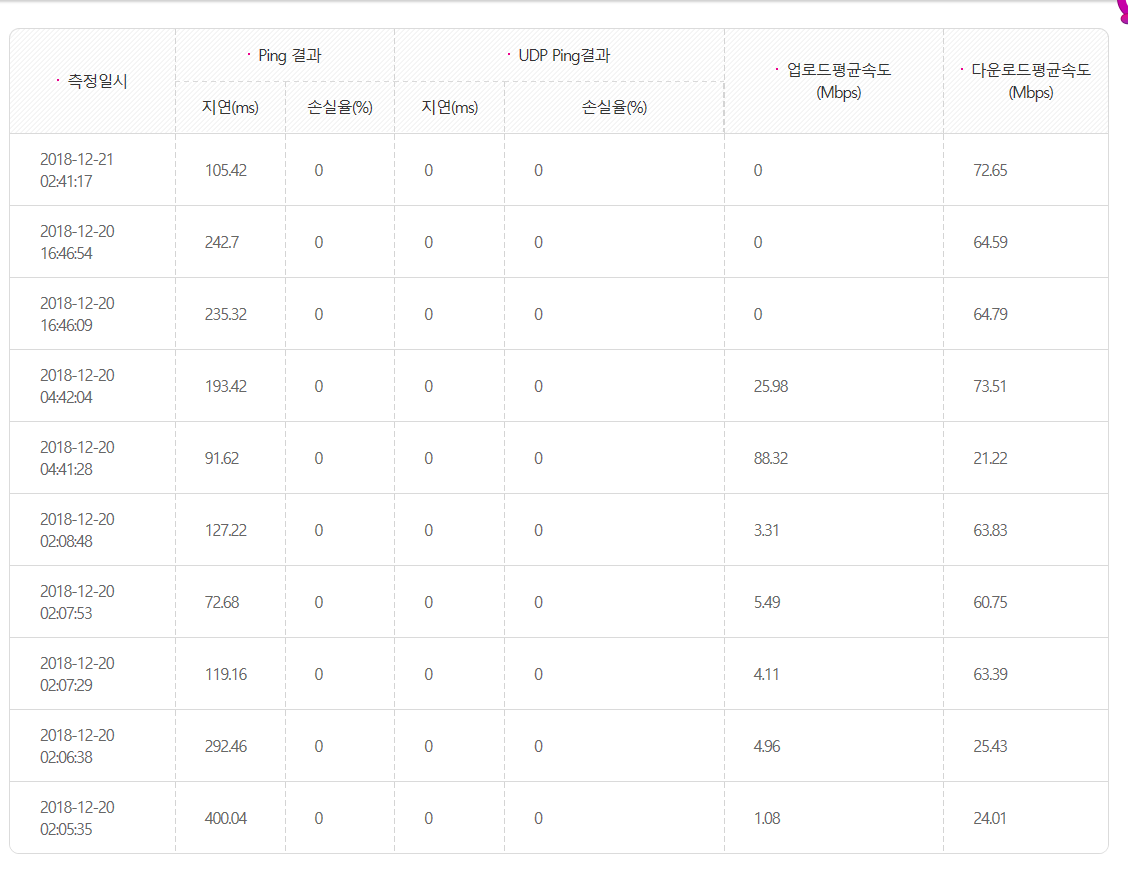Select the 88.32 upload speed cell
Image resolution: width=1128 pixels, height=869 pixels.
[771, 458]
